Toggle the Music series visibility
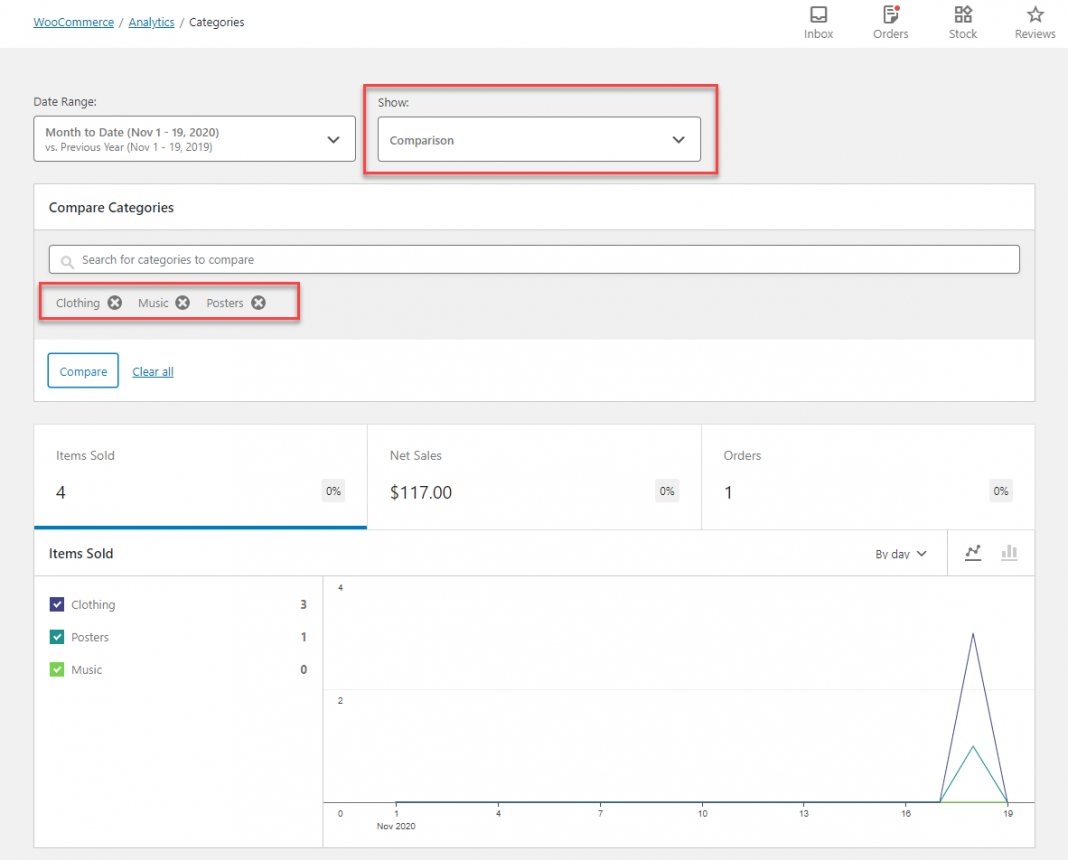This screenshot has height=860, width=1068. [x=57, y=669]
